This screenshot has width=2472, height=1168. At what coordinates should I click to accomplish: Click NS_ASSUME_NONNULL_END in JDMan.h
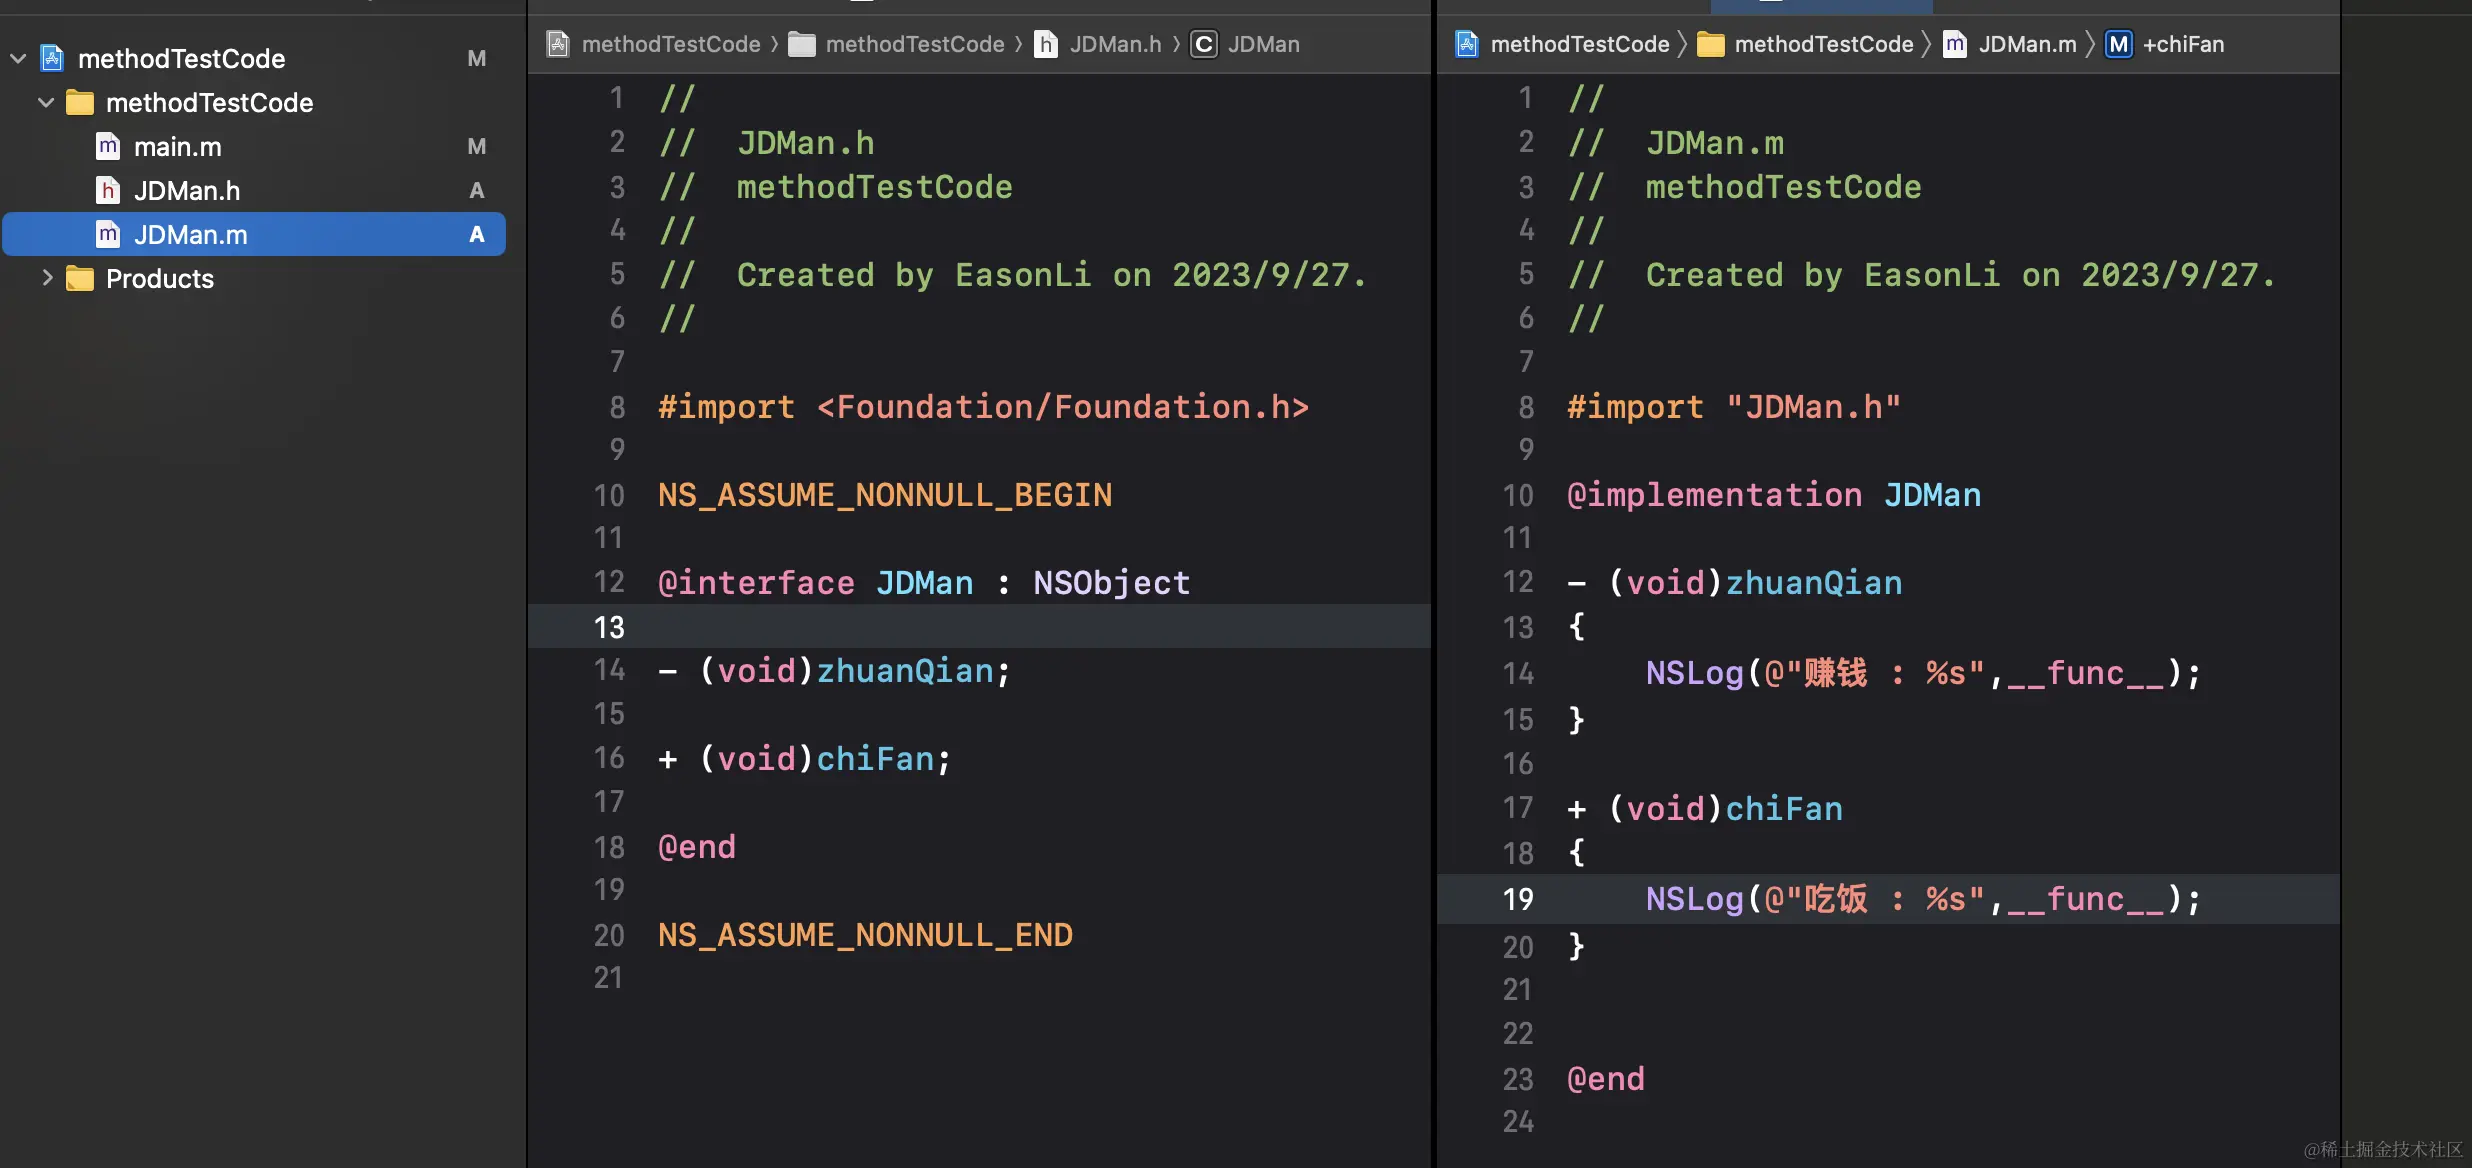[x=866, y=935]
